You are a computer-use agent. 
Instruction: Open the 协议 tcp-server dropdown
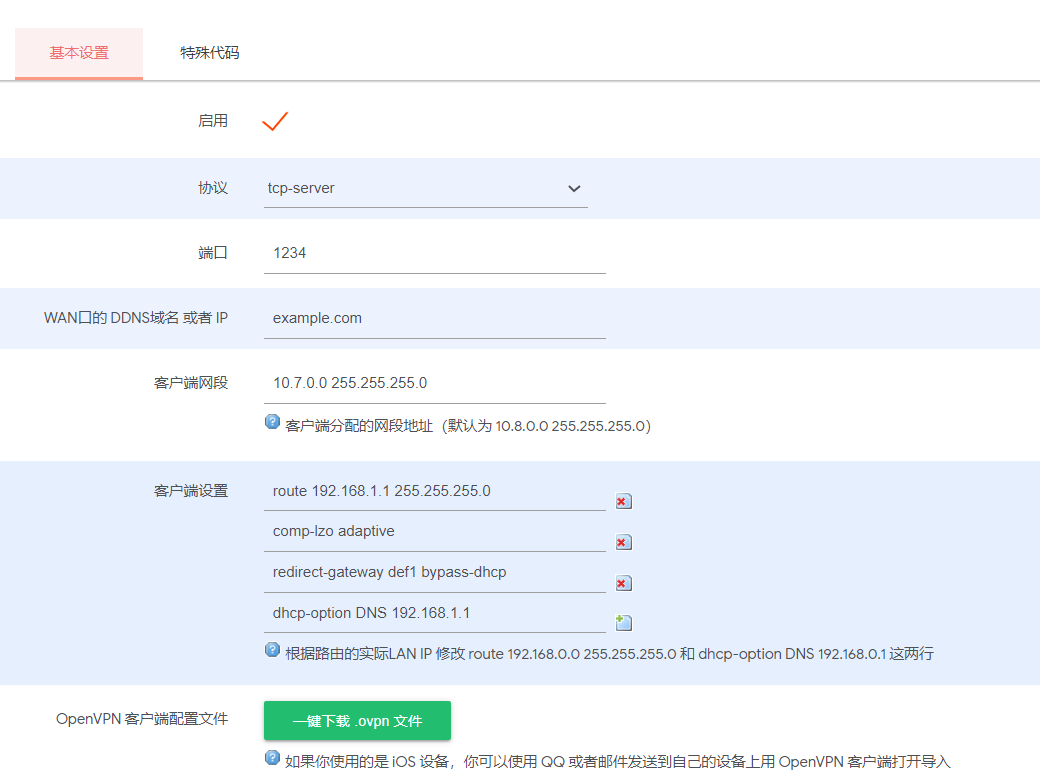[x=425, y=188]
